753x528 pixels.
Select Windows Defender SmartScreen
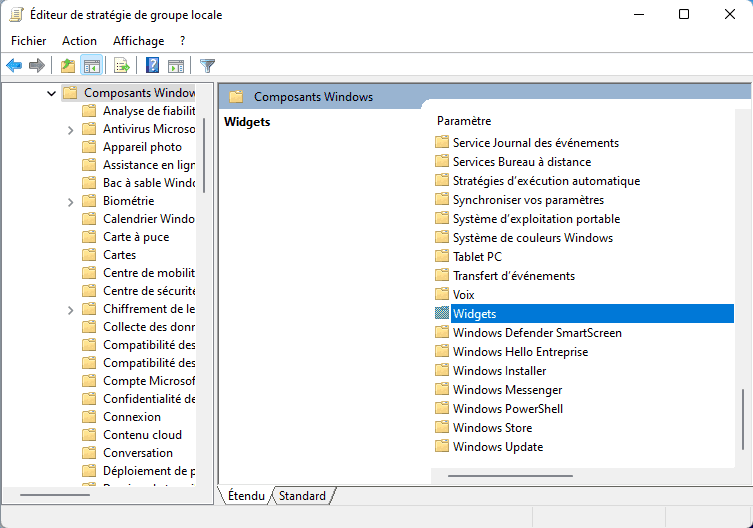pos(537,332)
